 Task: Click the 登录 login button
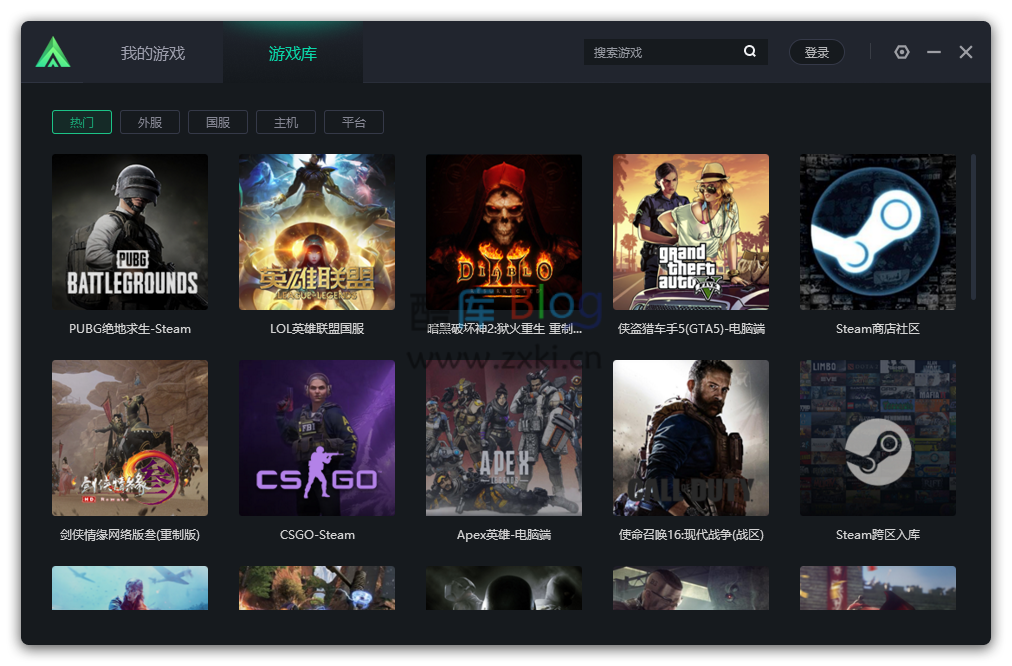point(817,52)
